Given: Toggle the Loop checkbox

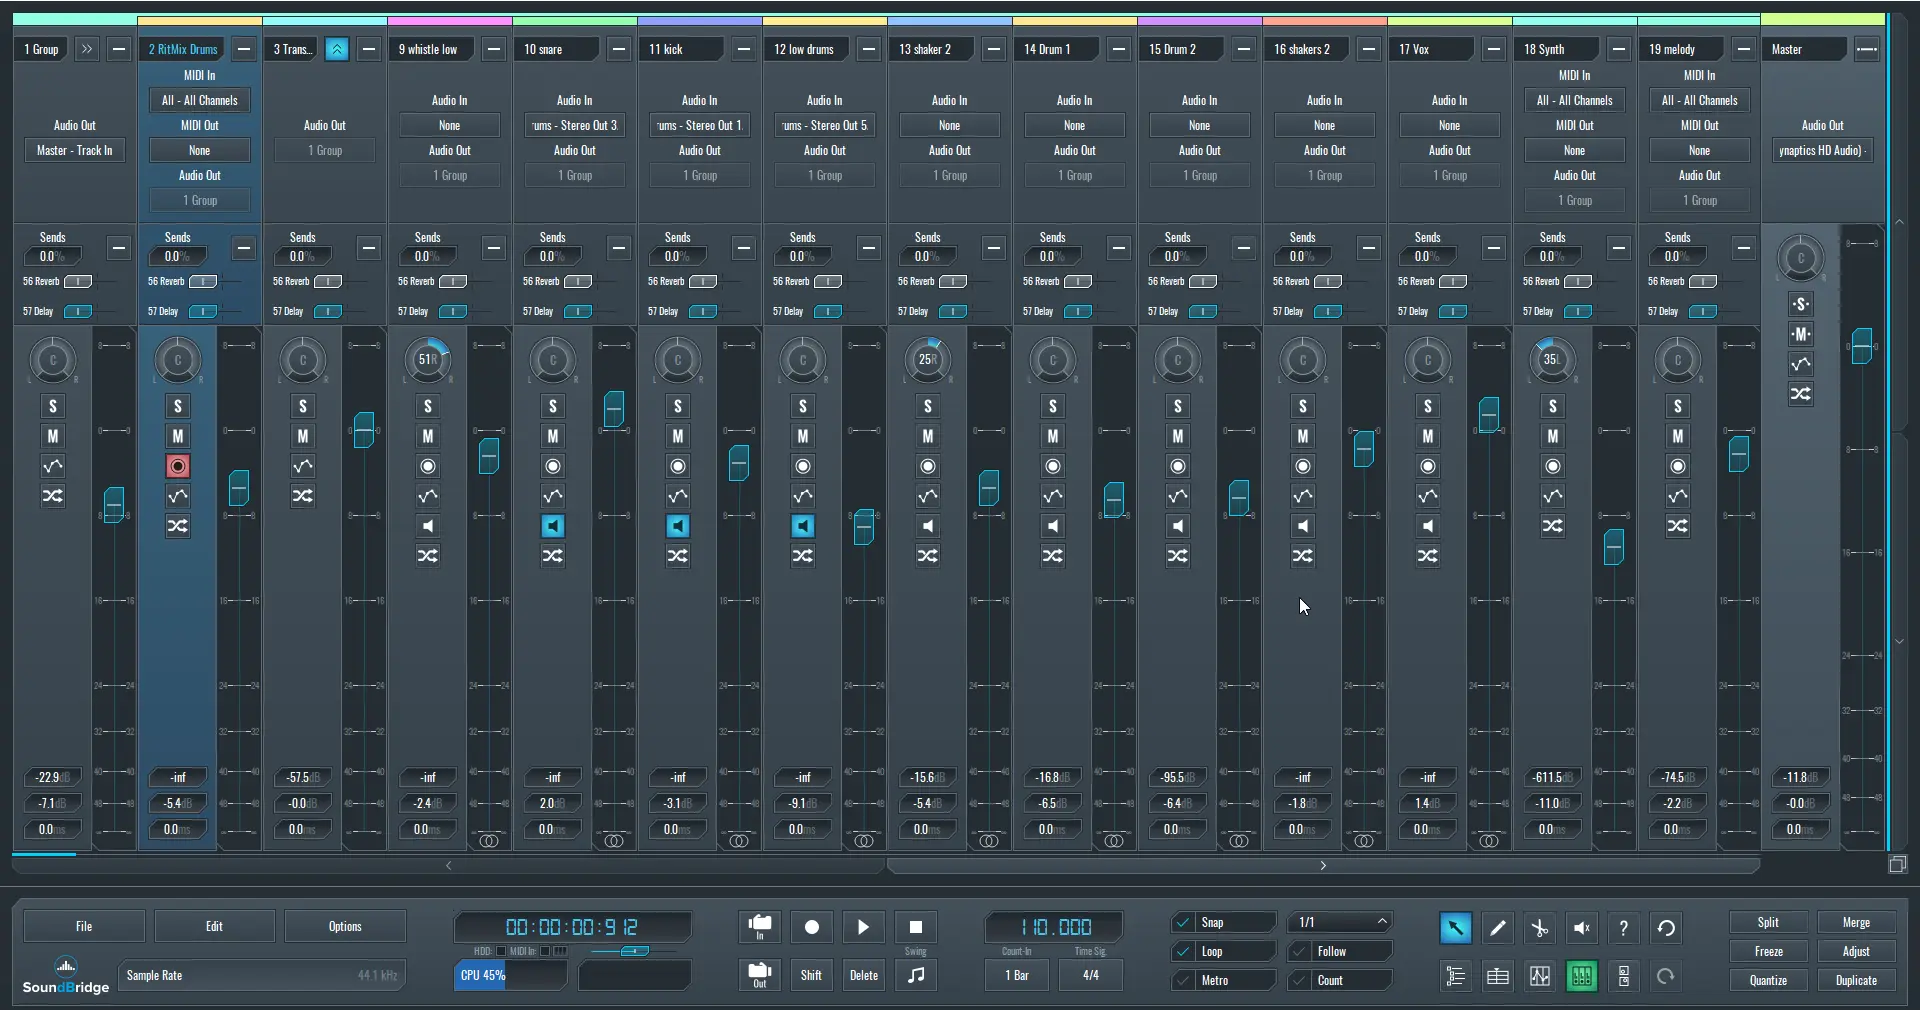Looking at the screenshot, I should pos(1183,952).
